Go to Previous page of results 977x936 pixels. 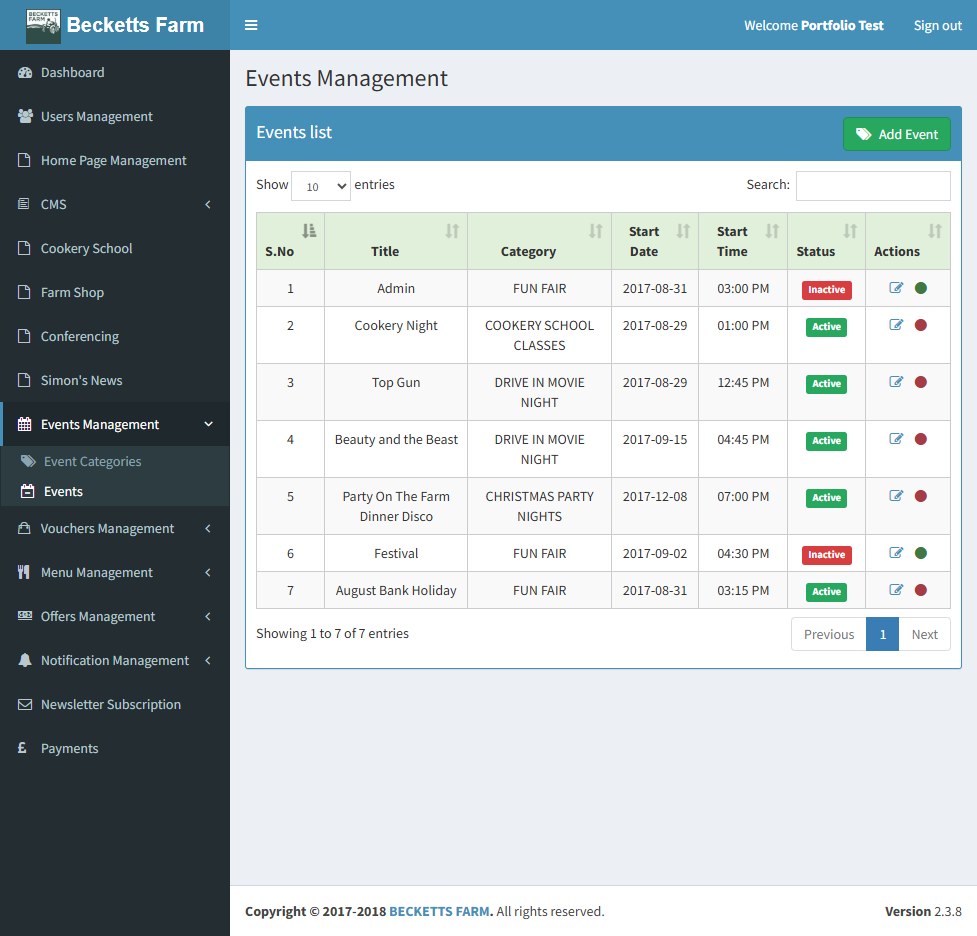pyautogui.click(x=829, y=634)
